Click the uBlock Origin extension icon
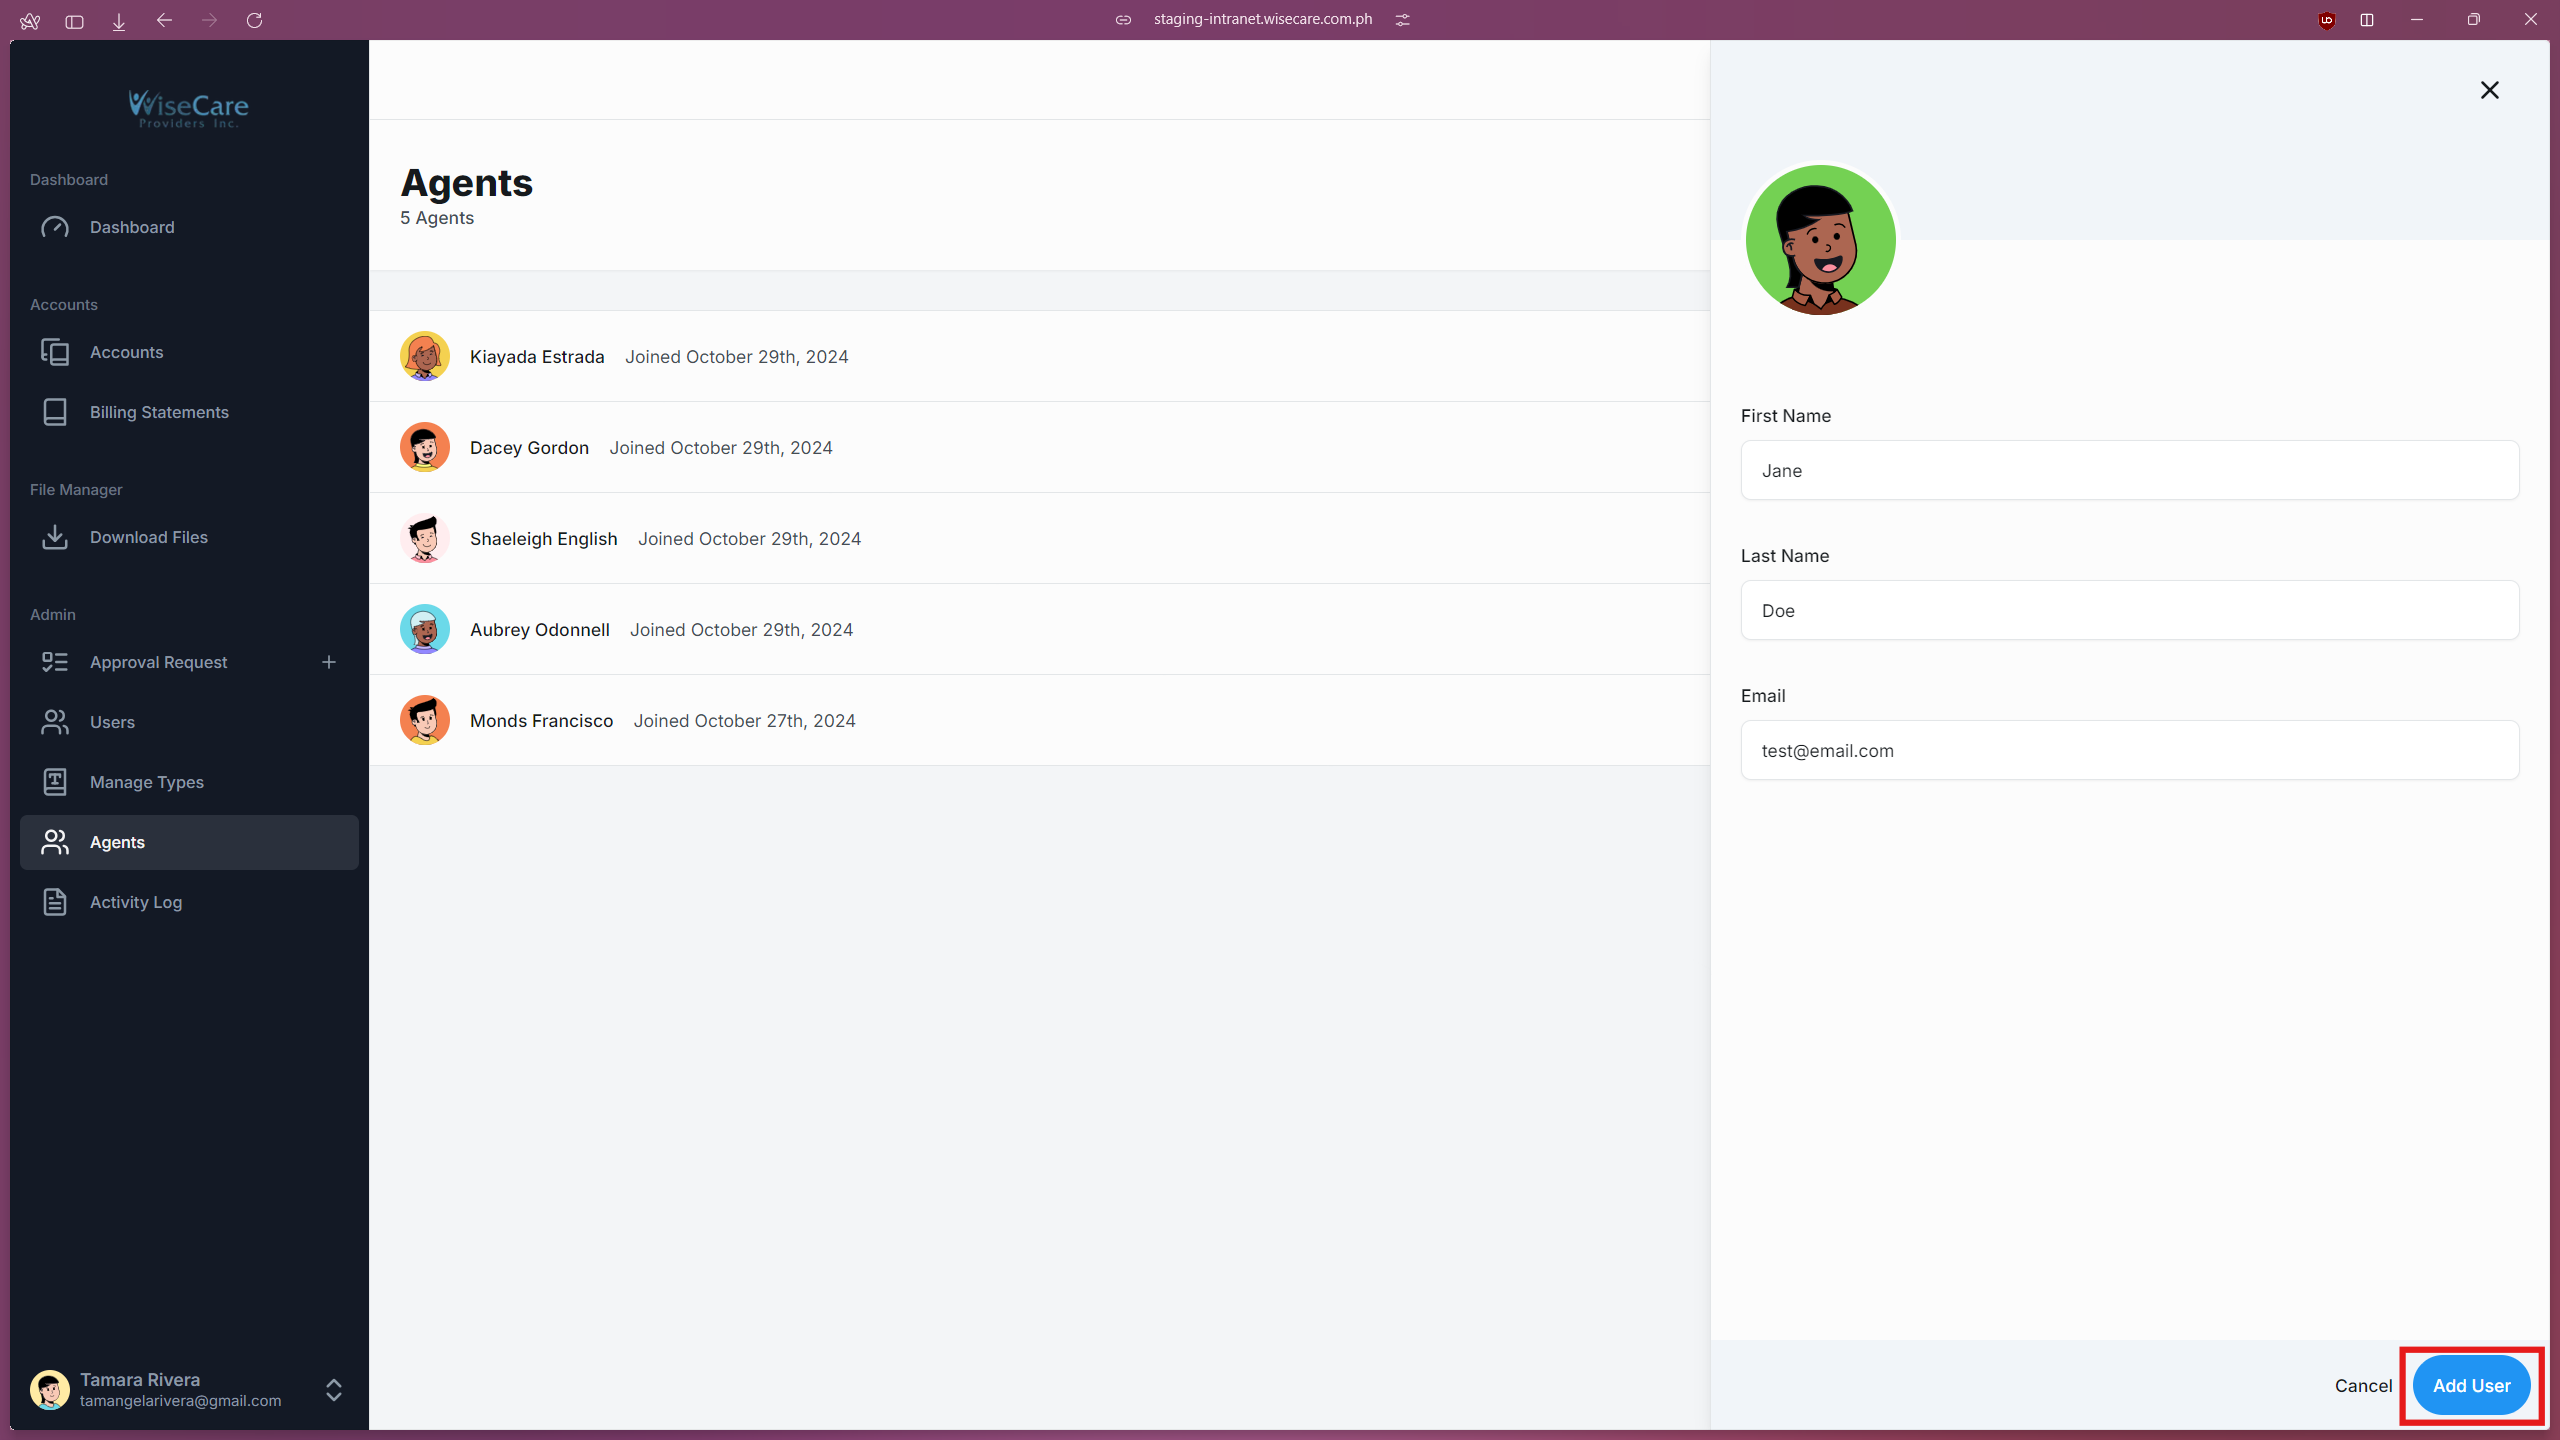2560x1440 pixels. pyautogui.click(x=2326, y=20)
